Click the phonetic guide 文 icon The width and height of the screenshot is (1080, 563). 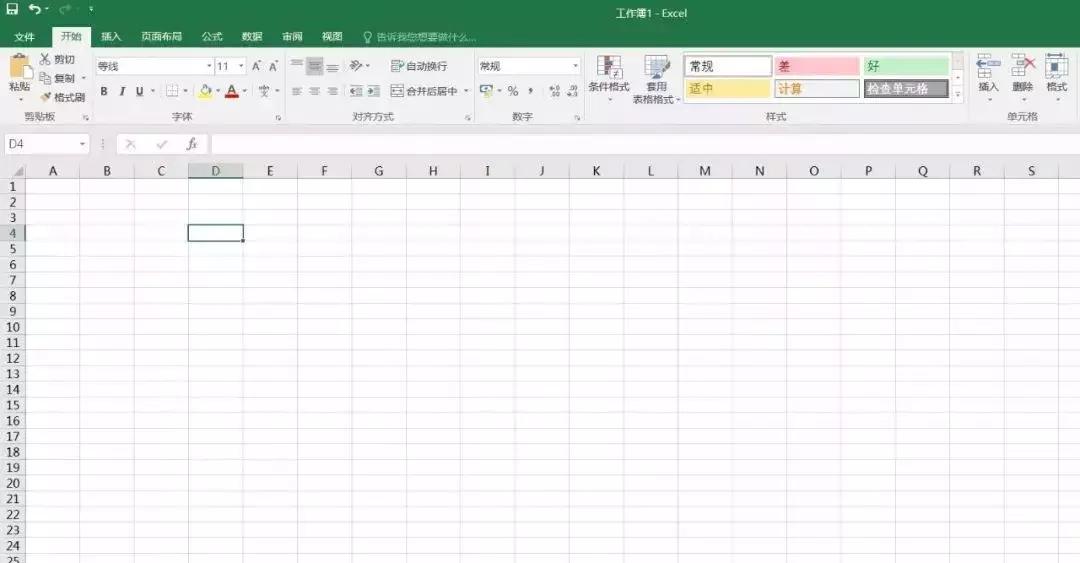click(x=264, y=91)
